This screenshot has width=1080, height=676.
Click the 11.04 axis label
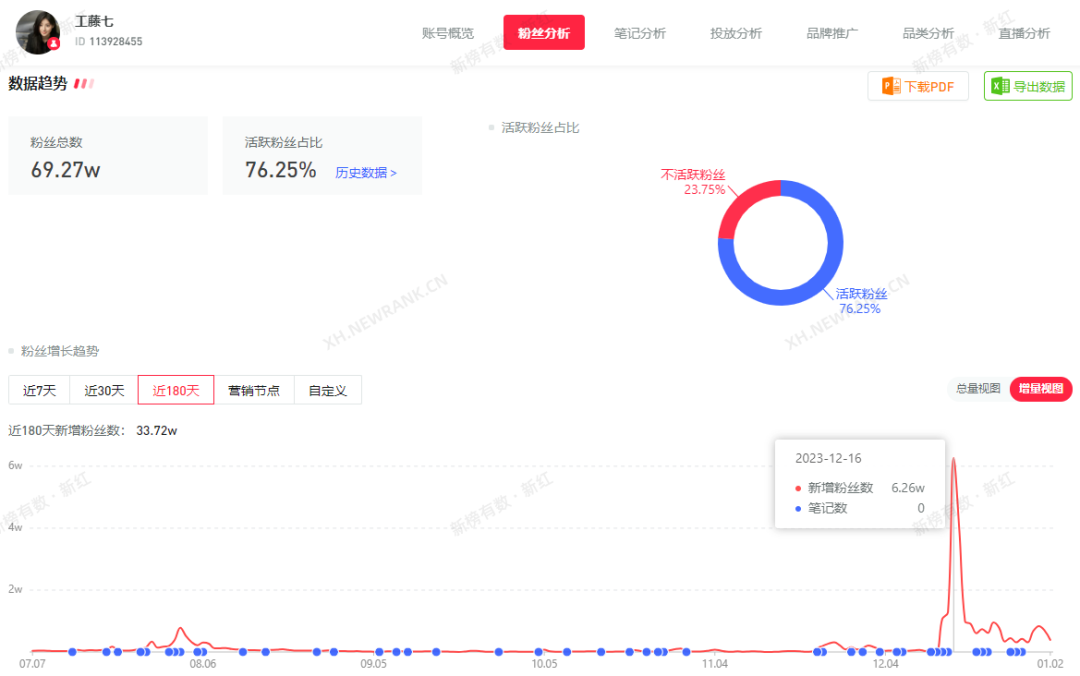tap(715, 664)
